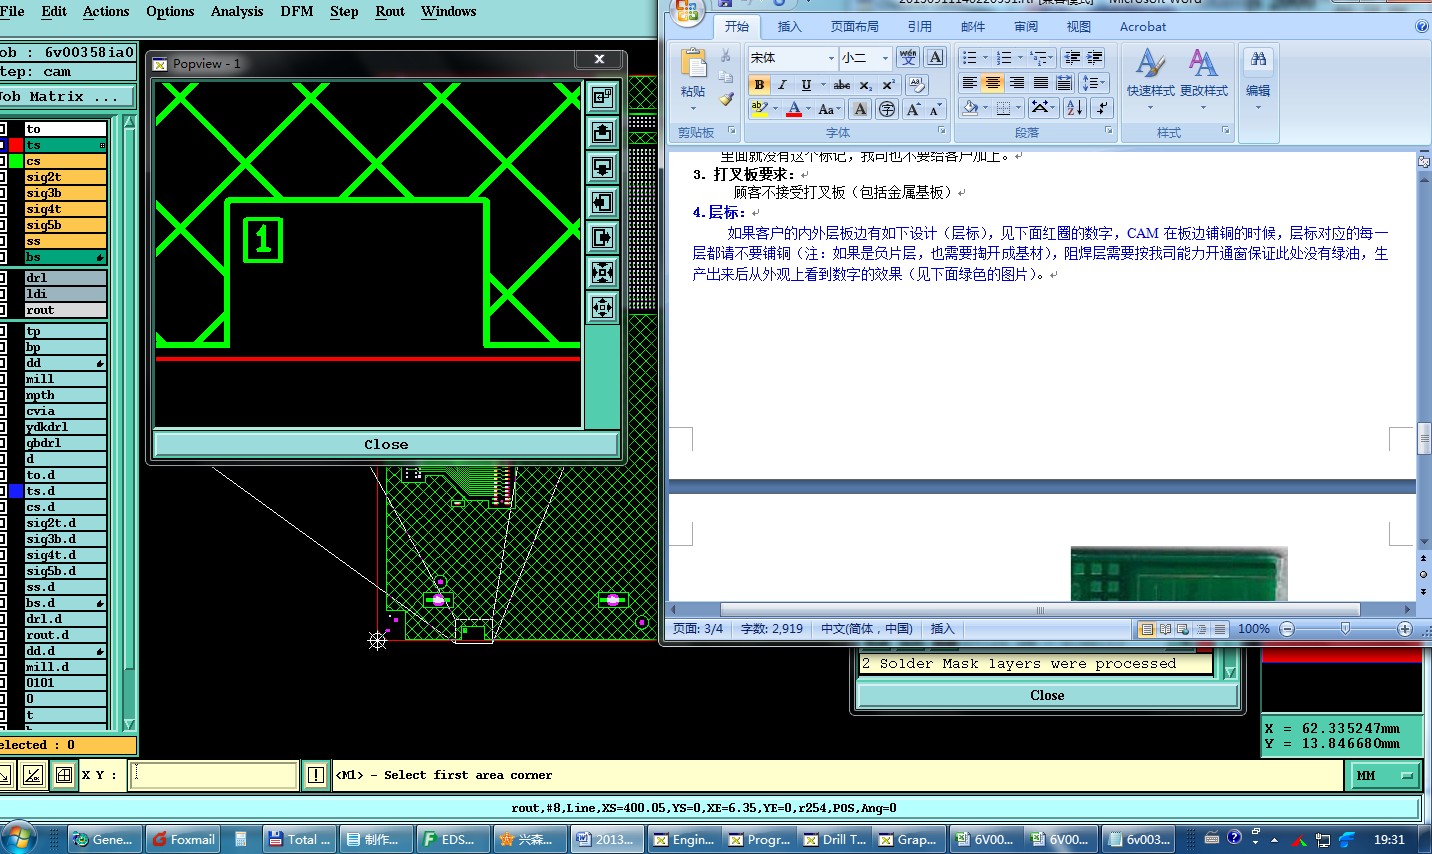Click Close button in Popview window
The width and height of the screenshot is (1432, 854).
click(386, 445)
